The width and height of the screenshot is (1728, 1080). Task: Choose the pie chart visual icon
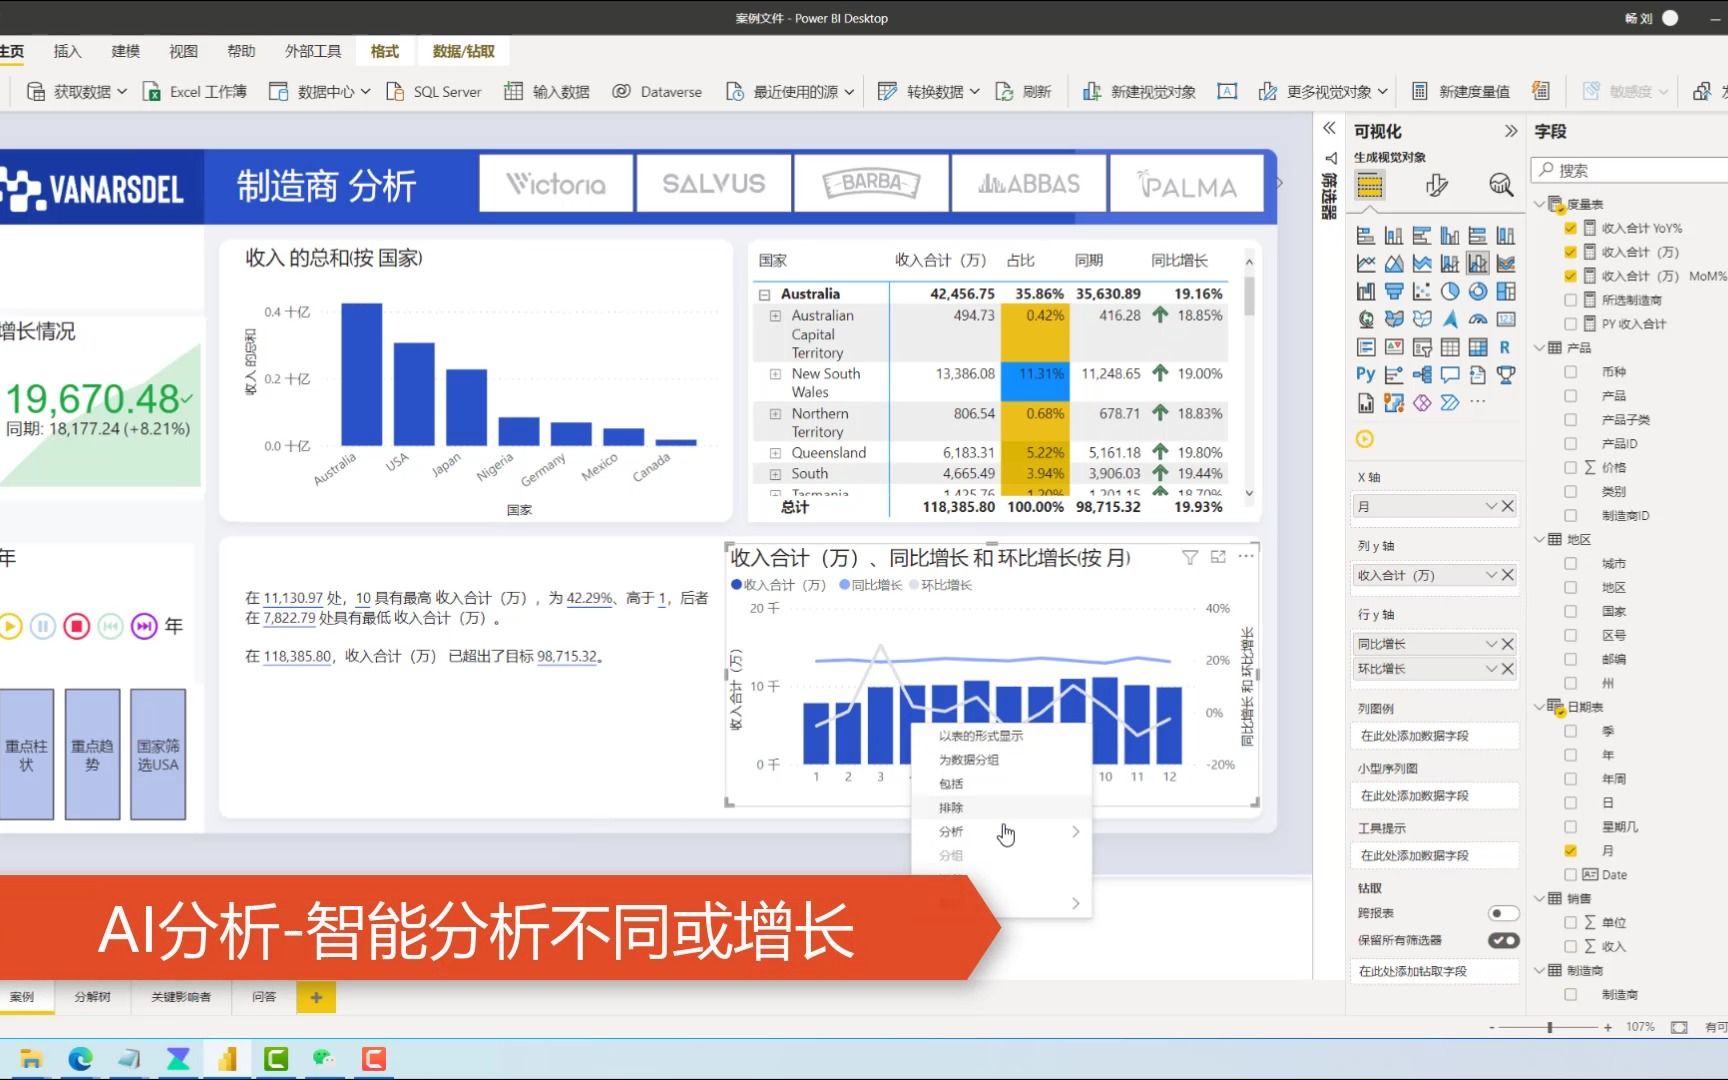click(1449, 292)
